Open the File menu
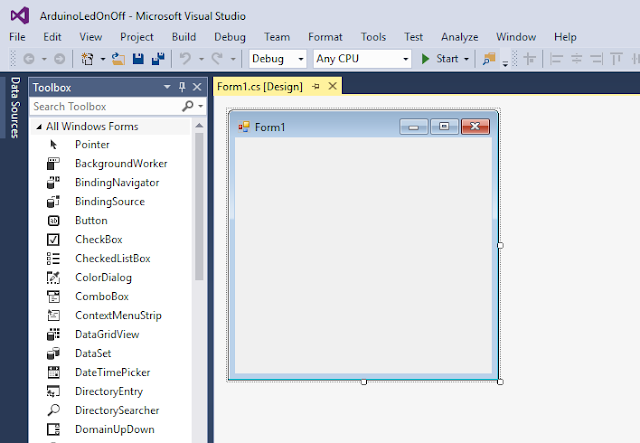Viewport: 640px width, 443px height. pos(17,37)
